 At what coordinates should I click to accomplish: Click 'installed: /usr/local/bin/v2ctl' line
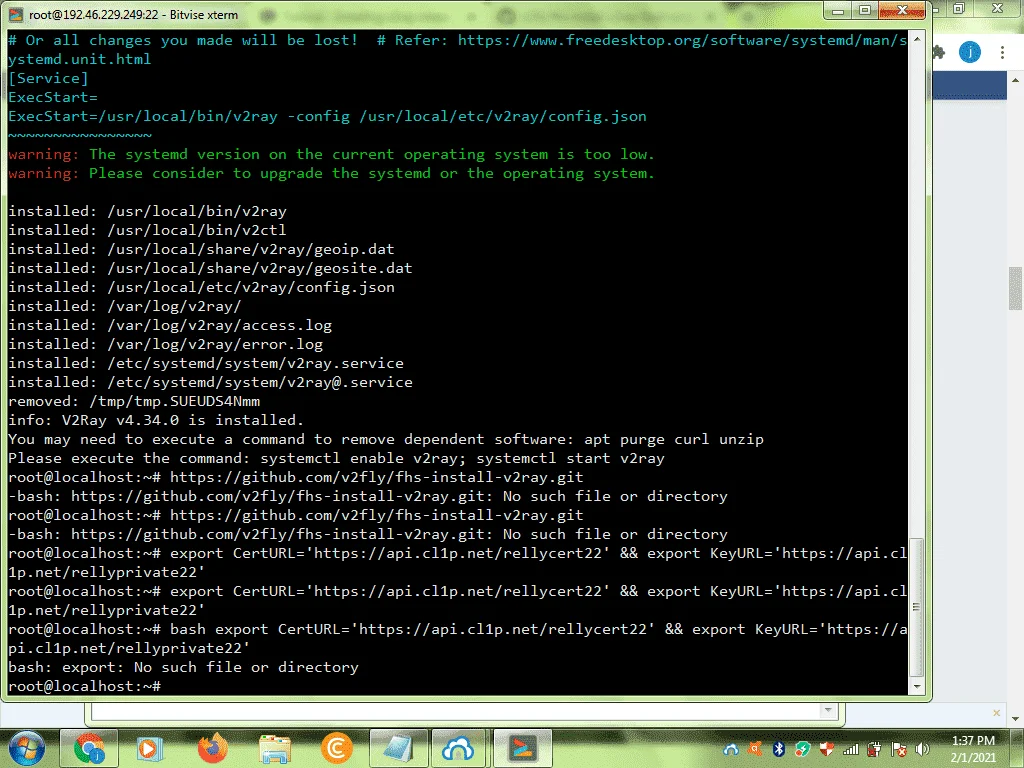147,230
